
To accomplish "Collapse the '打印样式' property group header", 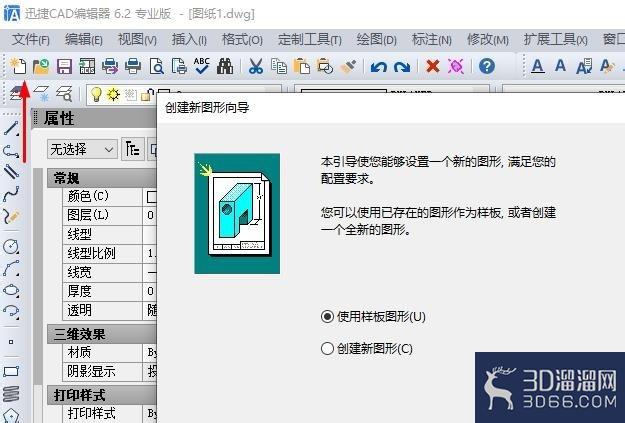I will pyautogui.click(x=102, y=395).
